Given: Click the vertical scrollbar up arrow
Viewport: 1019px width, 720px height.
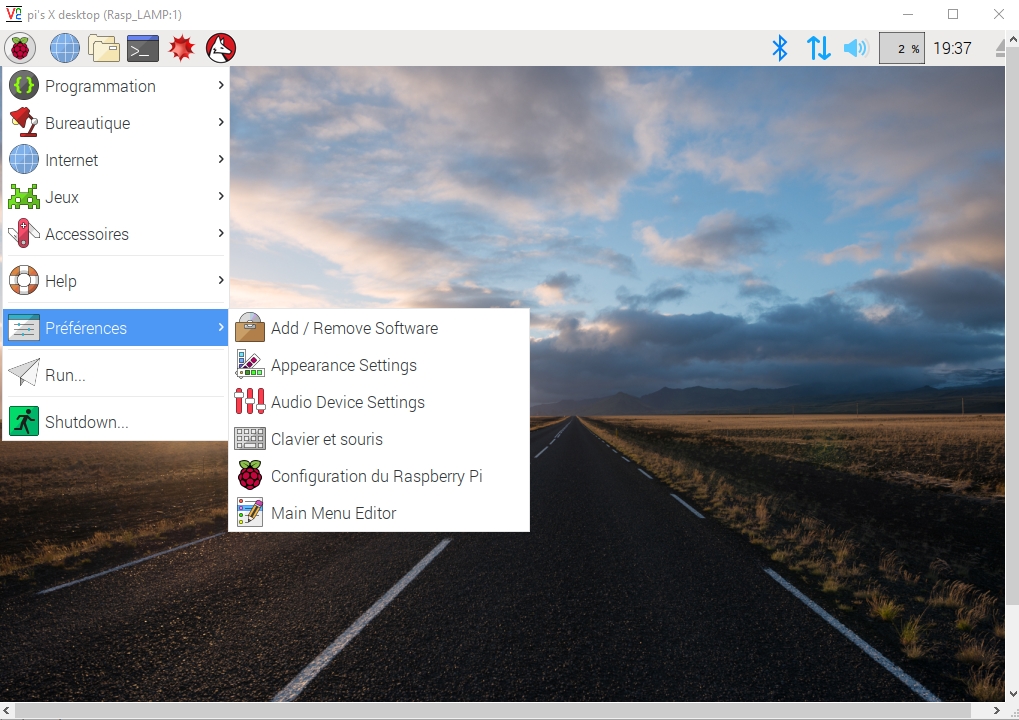Looking at the screenshot, I should (x=1013, y=39).
